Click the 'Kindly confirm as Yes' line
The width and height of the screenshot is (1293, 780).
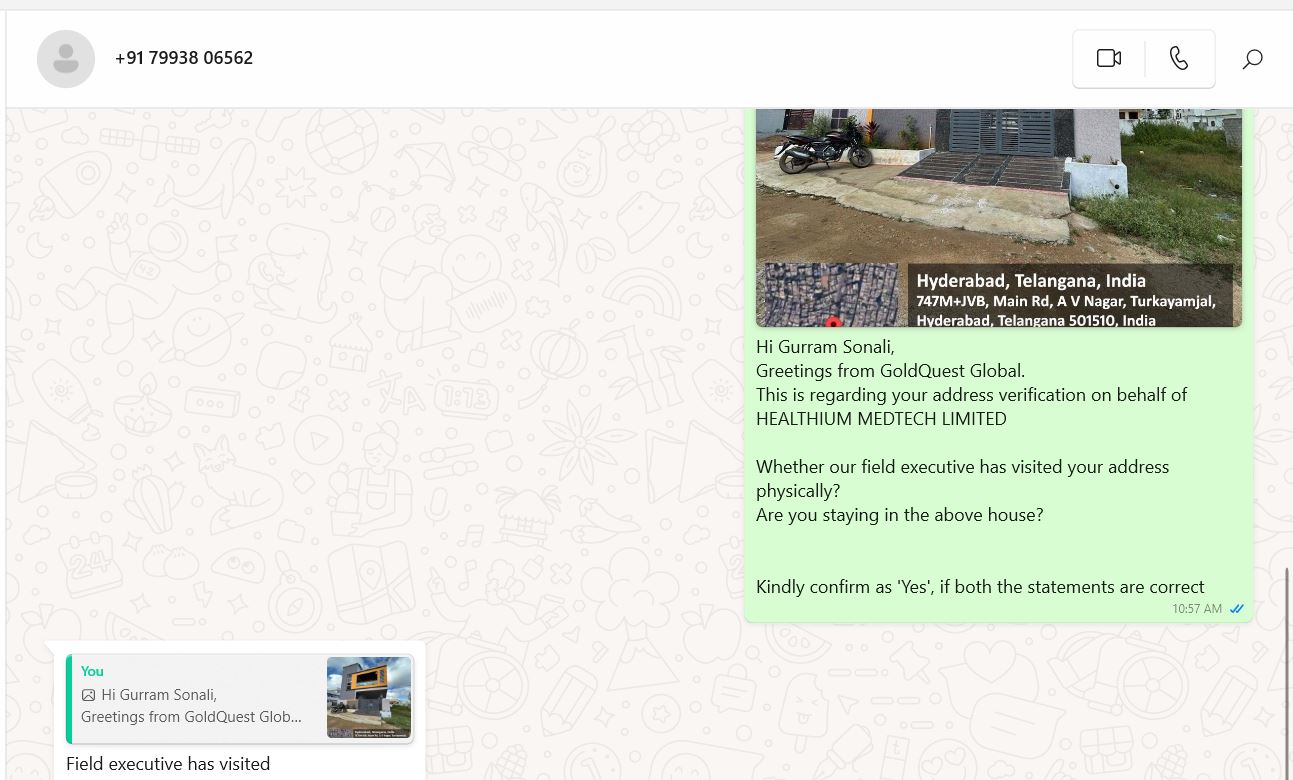pos(980,587)
